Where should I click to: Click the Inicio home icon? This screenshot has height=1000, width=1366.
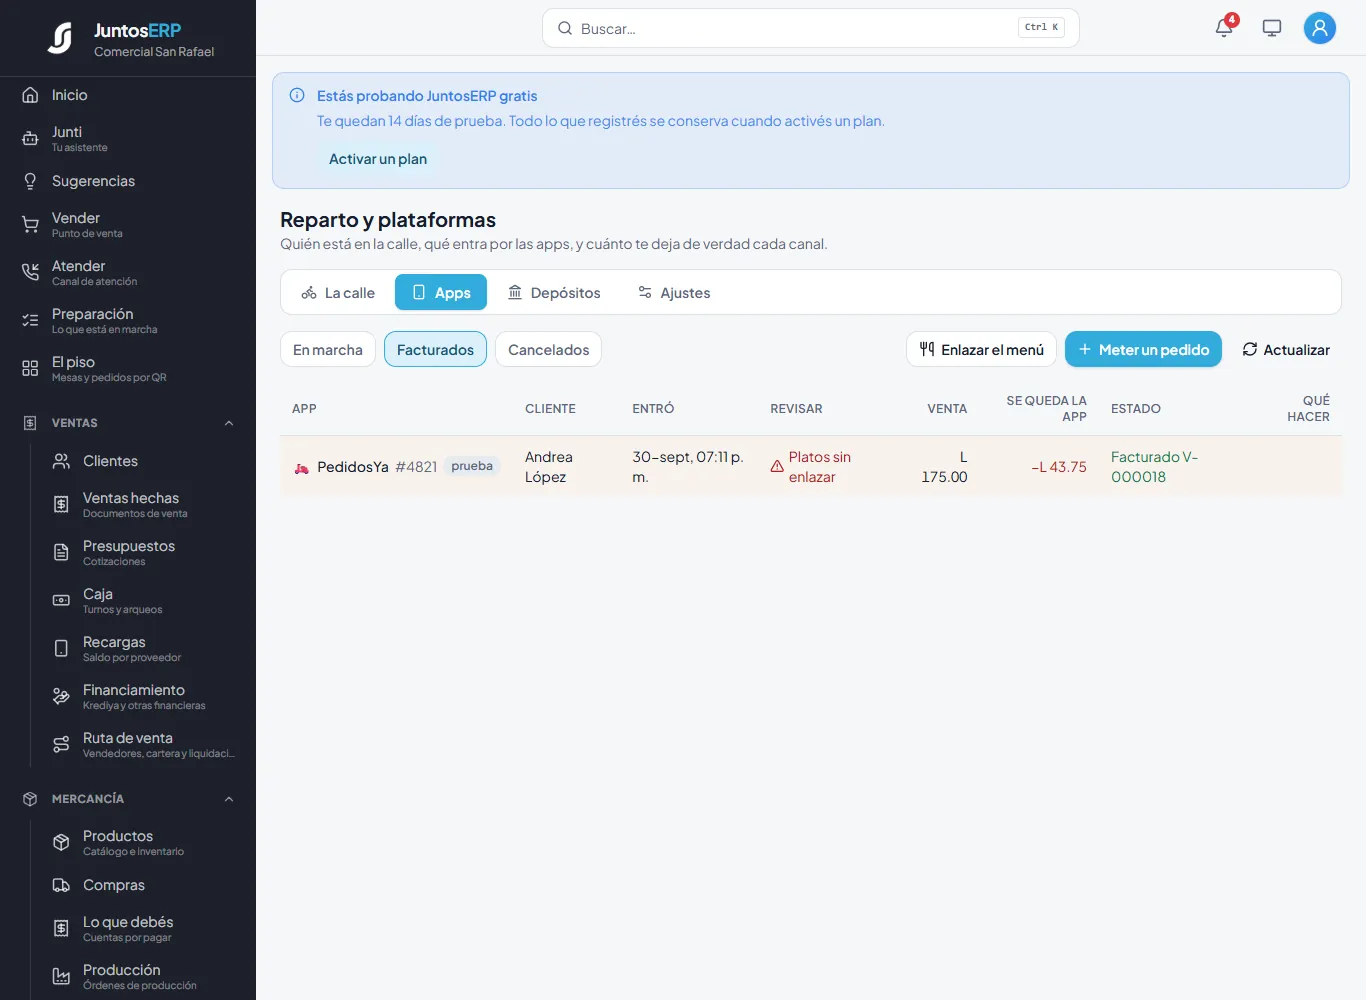pos(30,95)
